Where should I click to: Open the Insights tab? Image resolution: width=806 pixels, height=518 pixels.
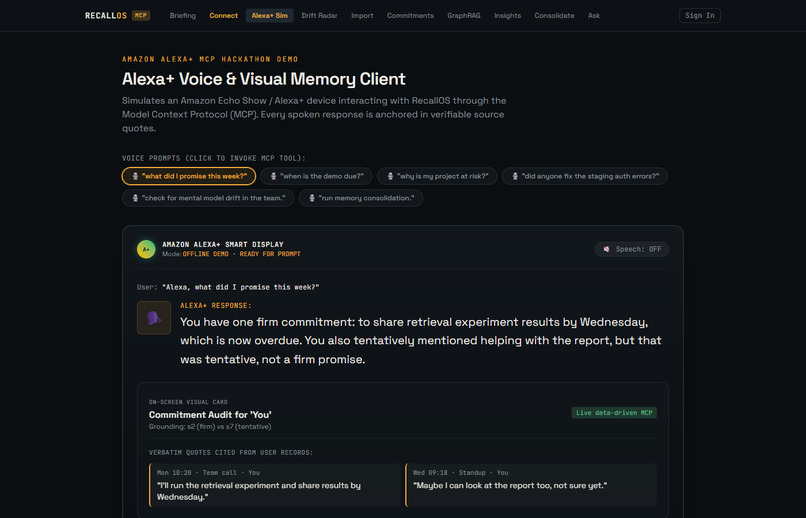507,15
